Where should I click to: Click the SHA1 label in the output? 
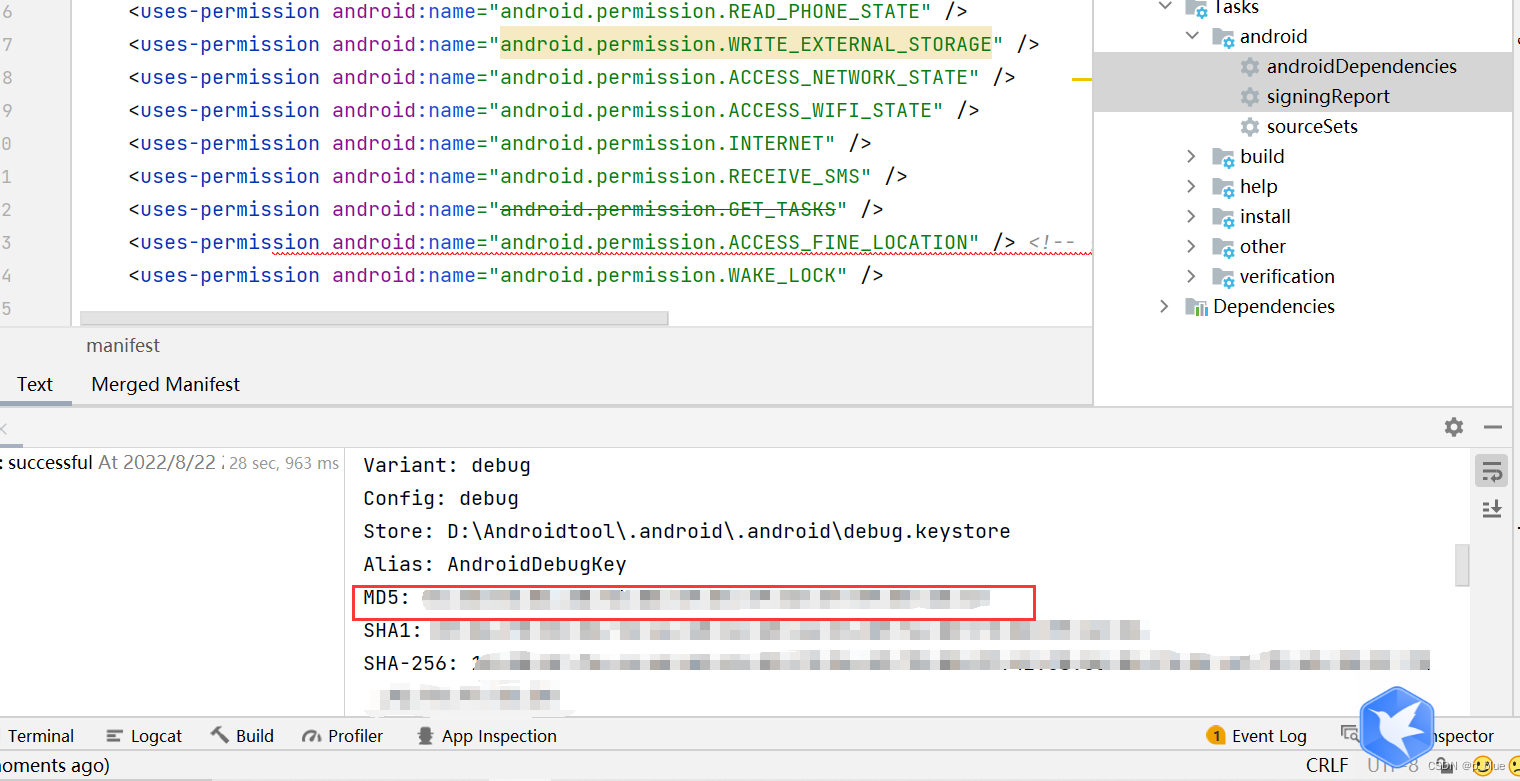[393, 631]
